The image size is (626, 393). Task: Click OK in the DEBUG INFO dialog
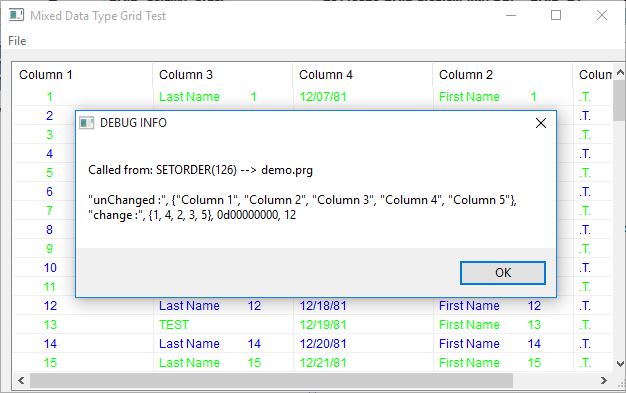[503, 273]
